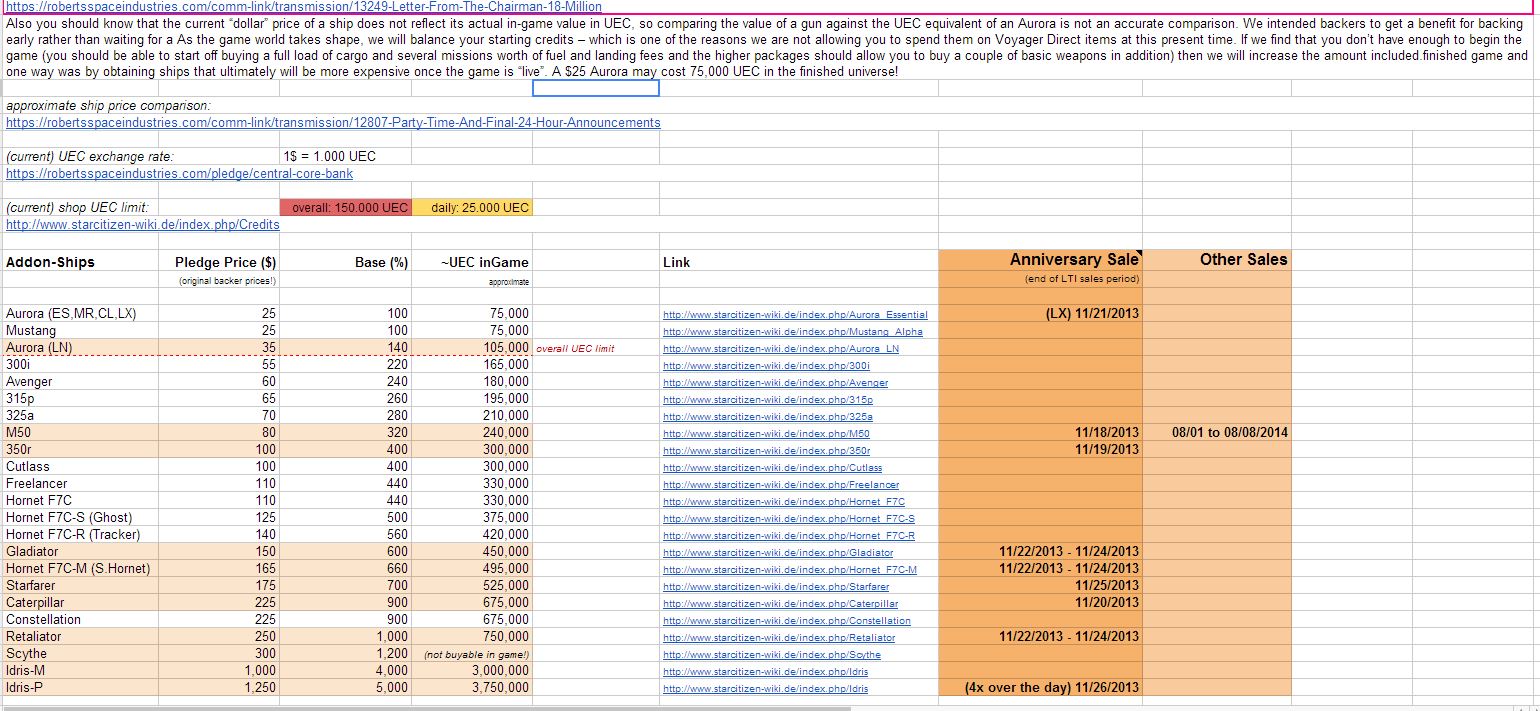Image resolution: width=1540 pixels, height=711 pixels.
Task: Open the 350r wiki link
Action: pyautogui.click(x=767, y=450)
